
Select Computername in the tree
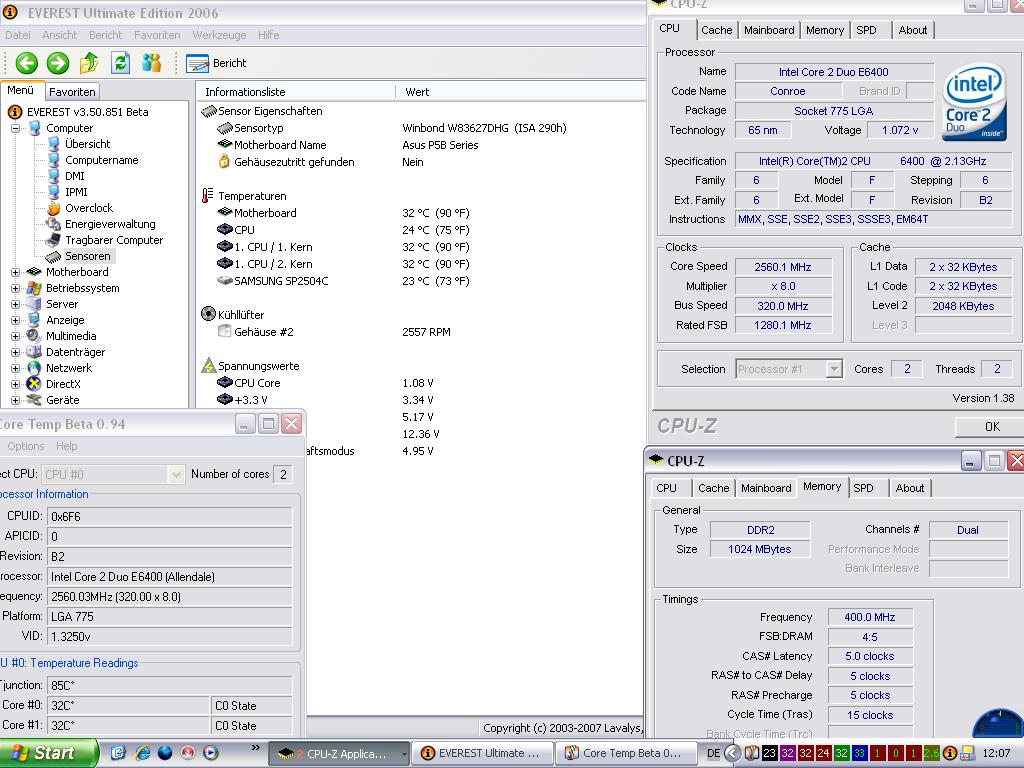101,160
